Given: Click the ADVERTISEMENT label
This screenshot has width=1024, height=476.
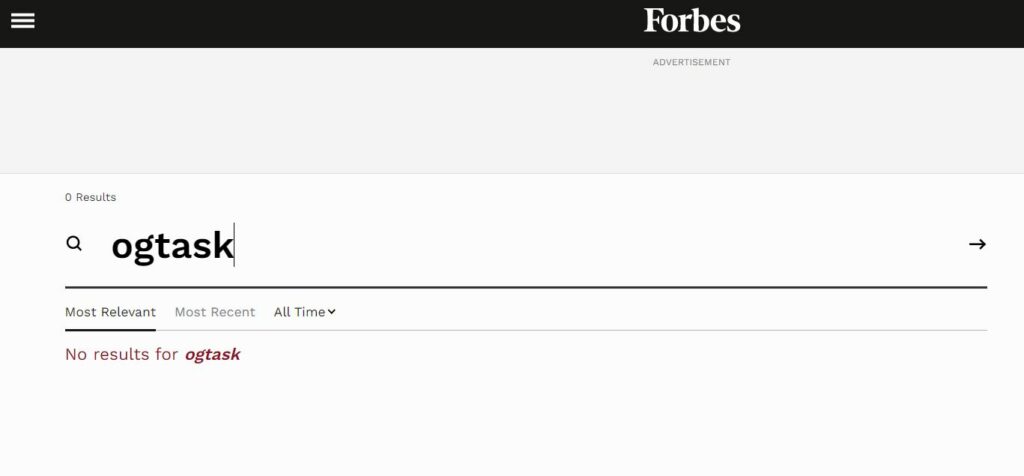Looking at the screenshot, I should (692, 62).
